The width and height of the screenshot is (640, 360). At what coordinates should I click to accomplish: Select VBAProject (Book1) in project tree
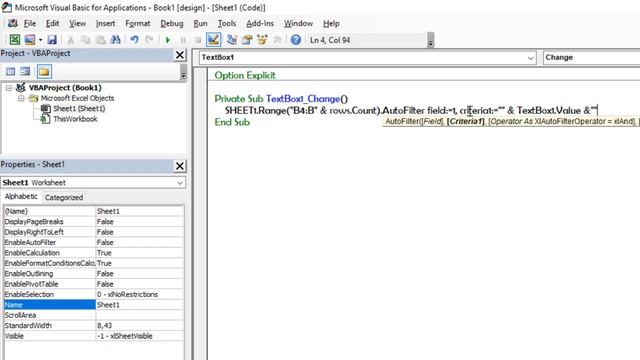pos(65,88)
